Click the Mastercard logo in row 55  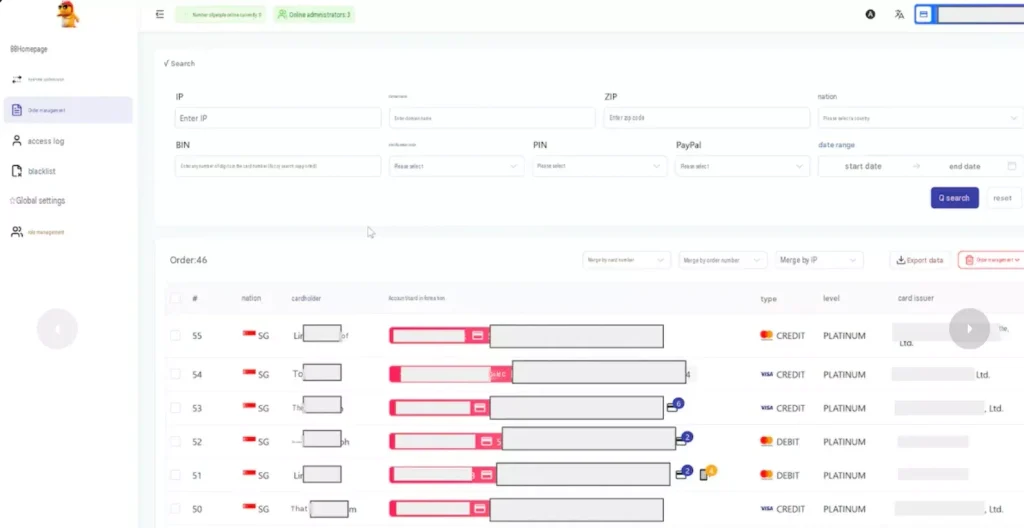766,335
